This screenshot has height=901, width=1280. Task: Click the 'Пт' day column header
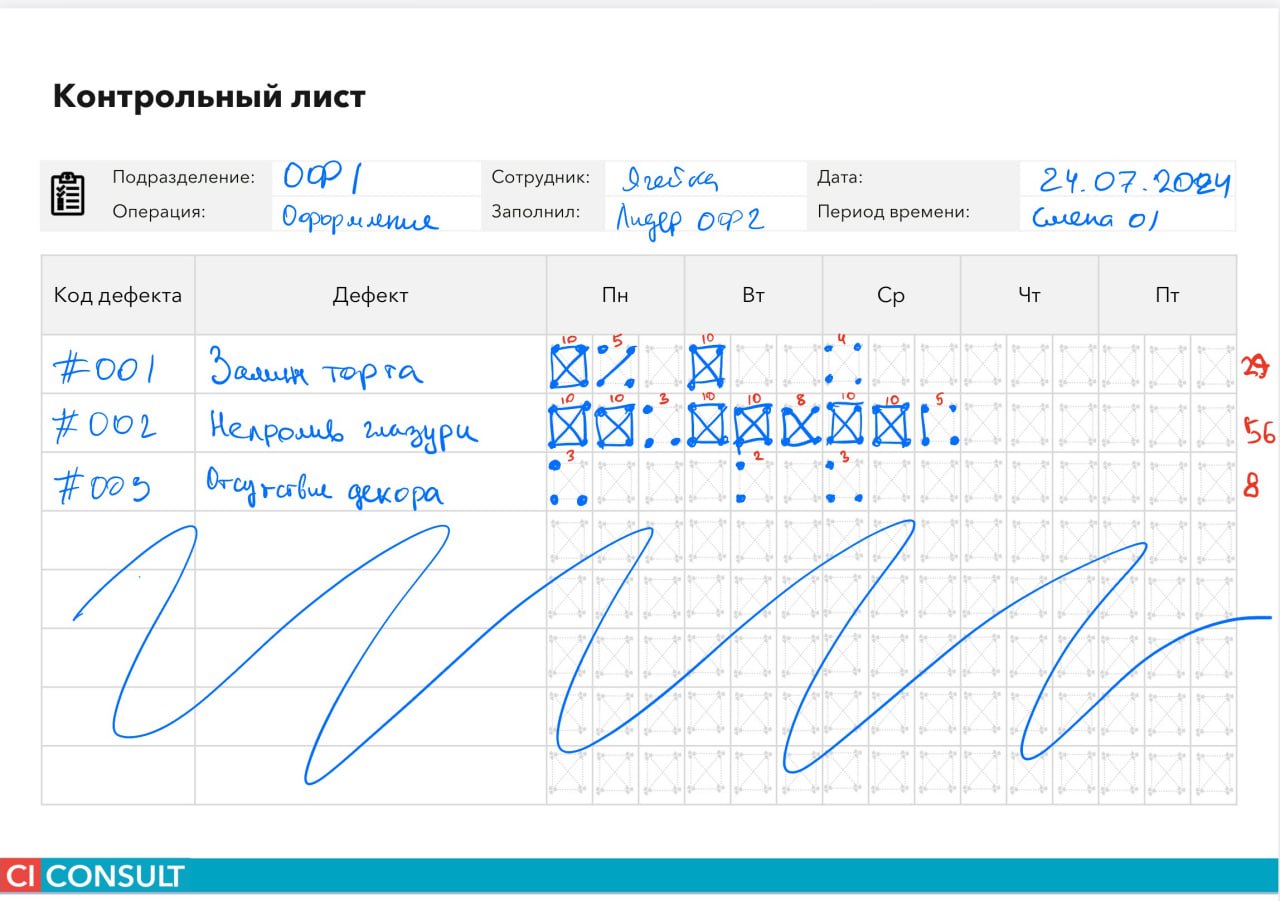tap(1167, 295)
